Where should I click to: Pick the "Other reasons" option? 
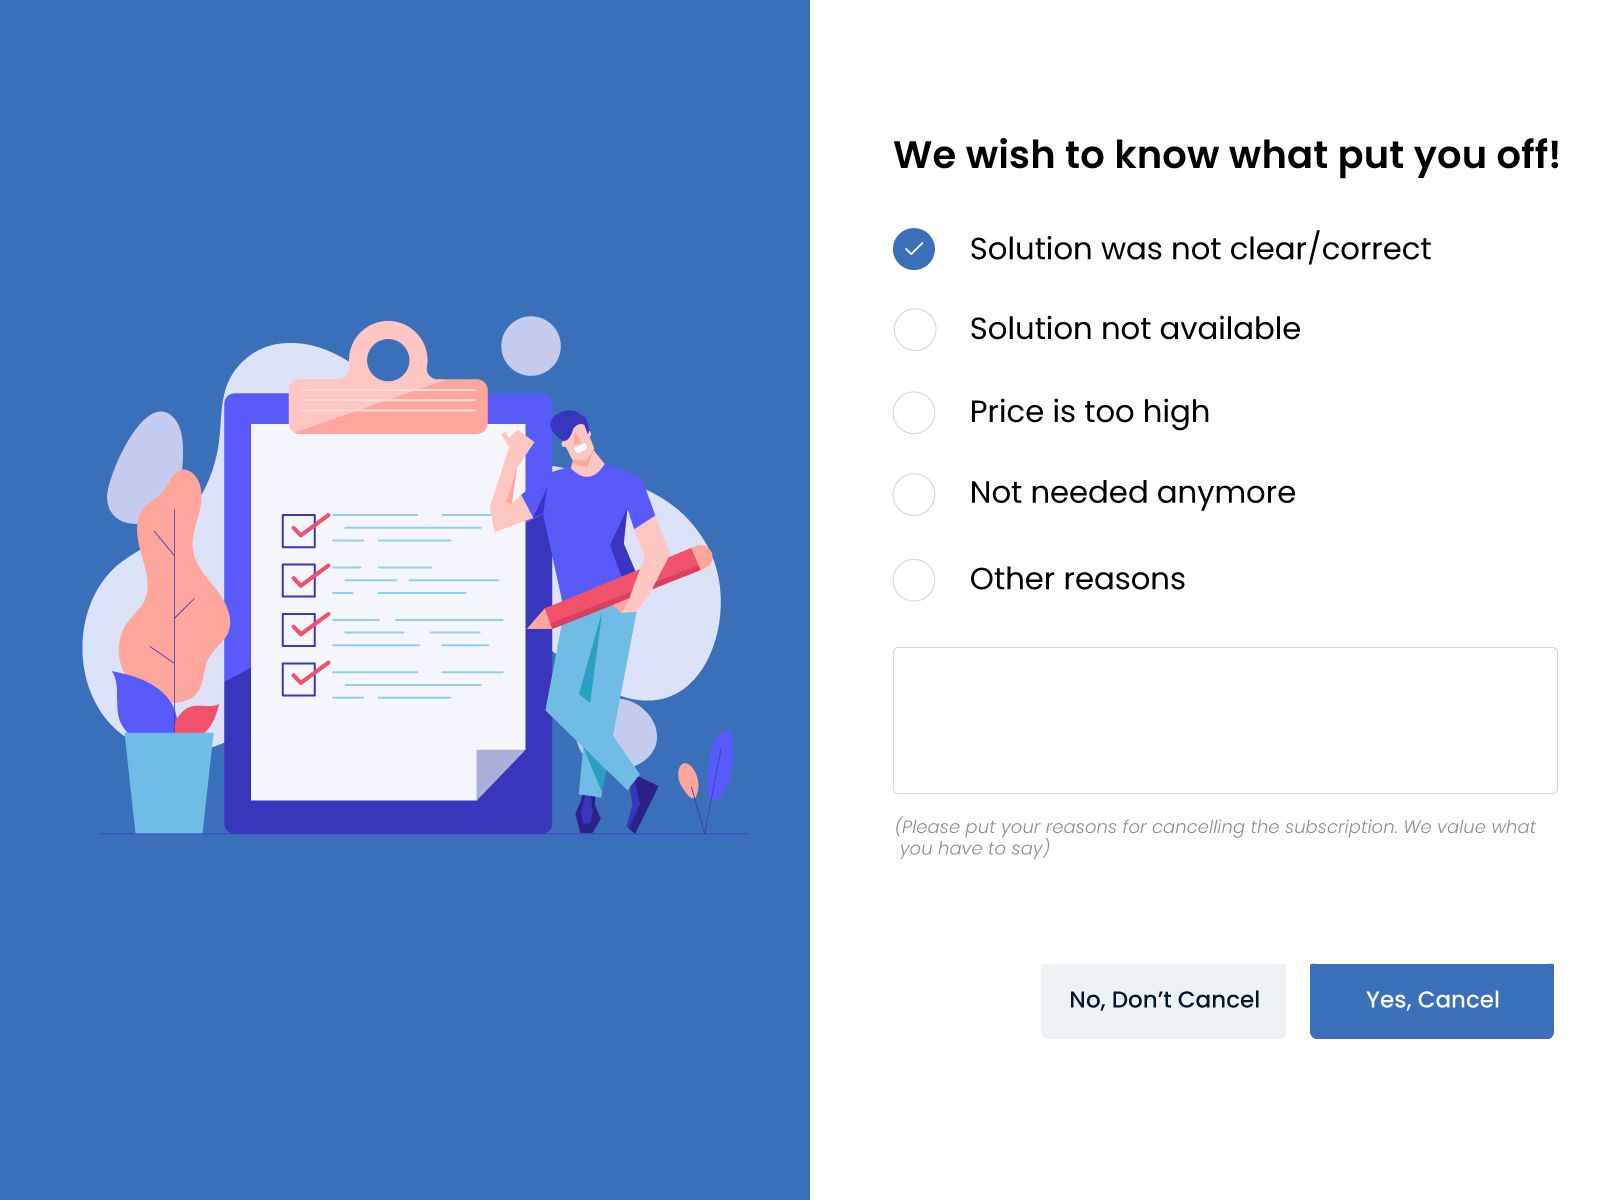(x=914, y=580)
